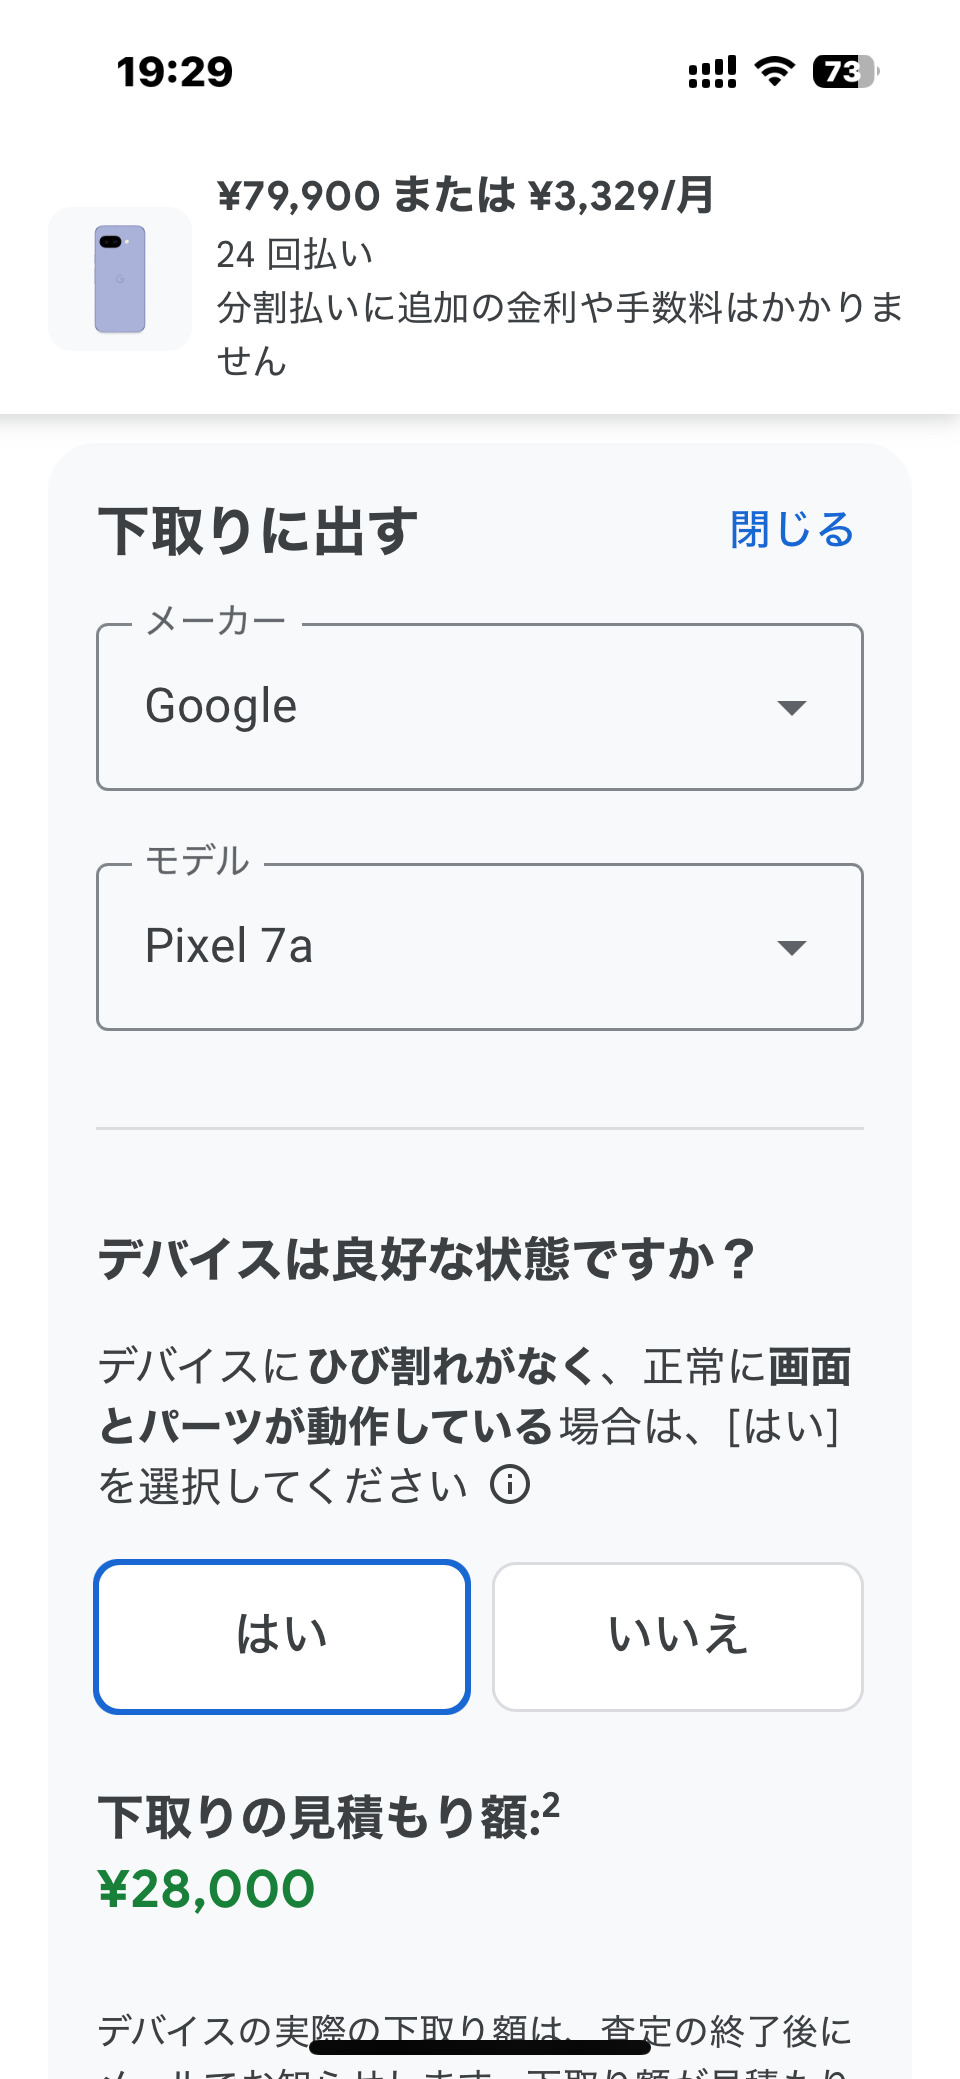This screenshot has height=2079, width=960.
Task: Select いいえ for device condition
Action: point(678,1636)
